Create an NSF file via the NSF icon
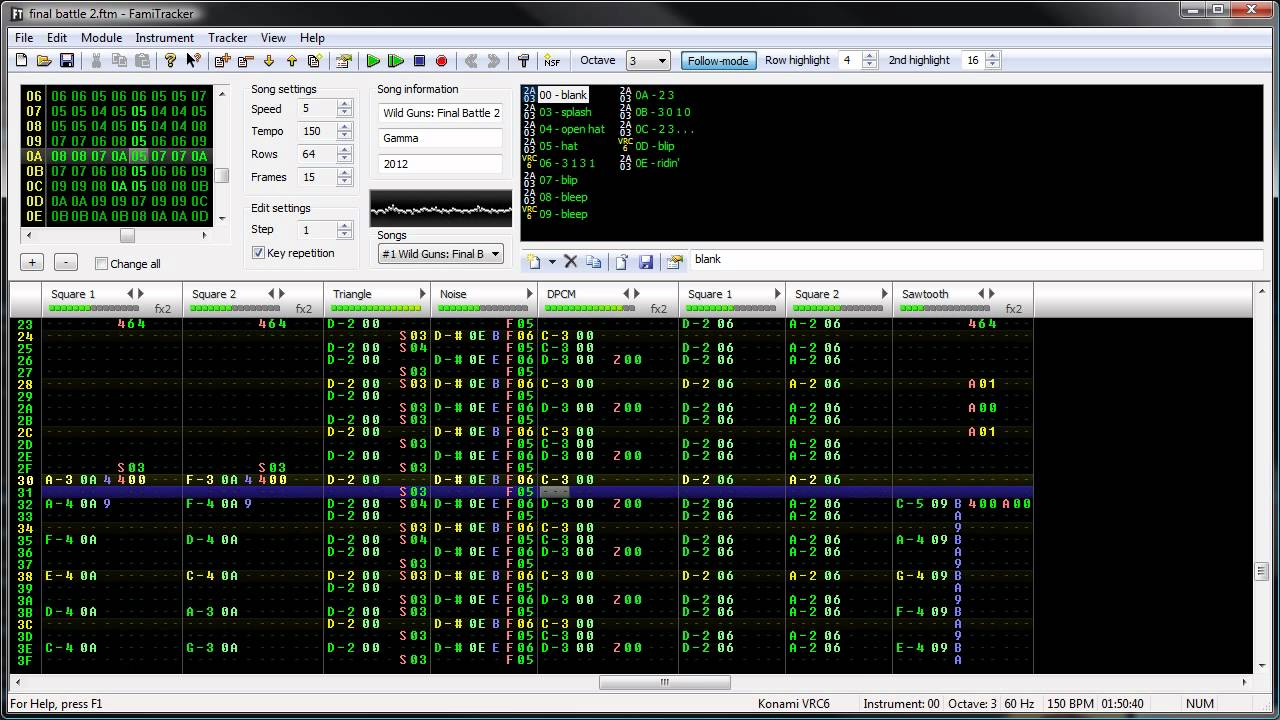This screenshot has width=1280, height=720. (x=552, y=61)
